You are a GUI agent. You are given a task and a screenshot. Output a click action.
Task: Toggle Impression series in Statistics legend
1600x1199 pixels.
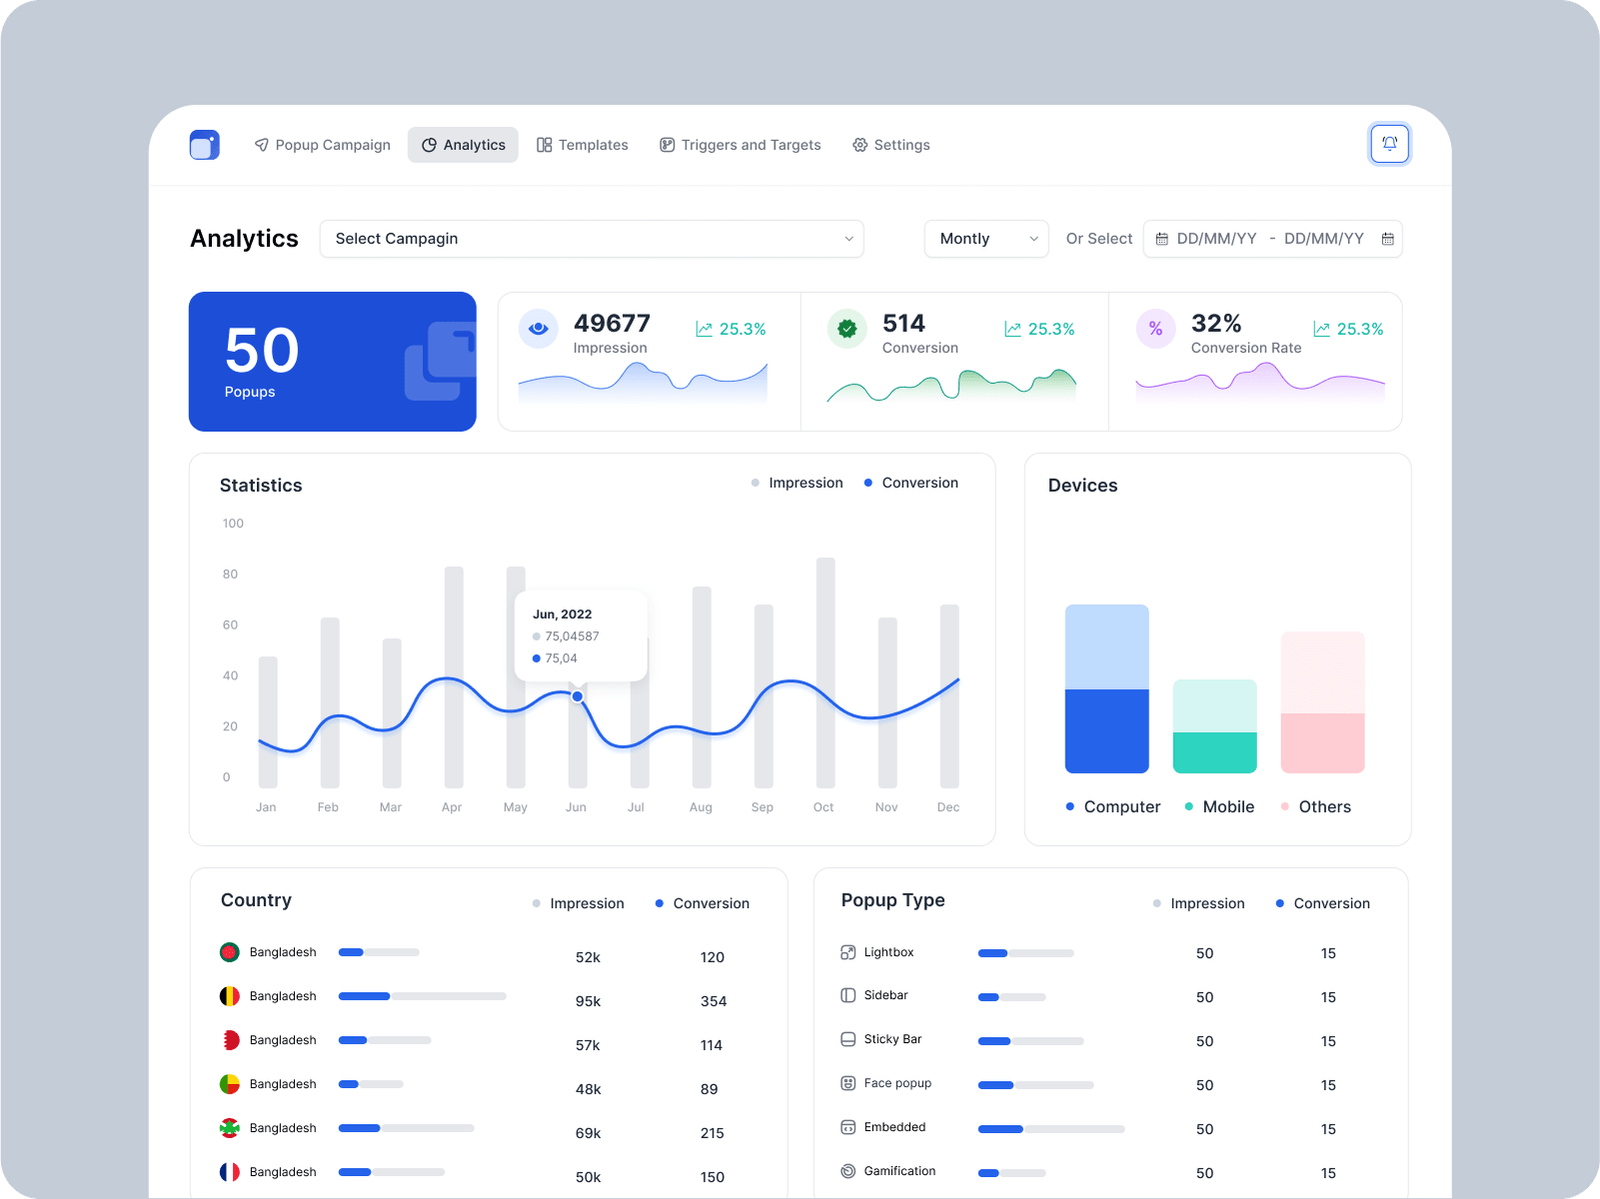coord(797,483)
